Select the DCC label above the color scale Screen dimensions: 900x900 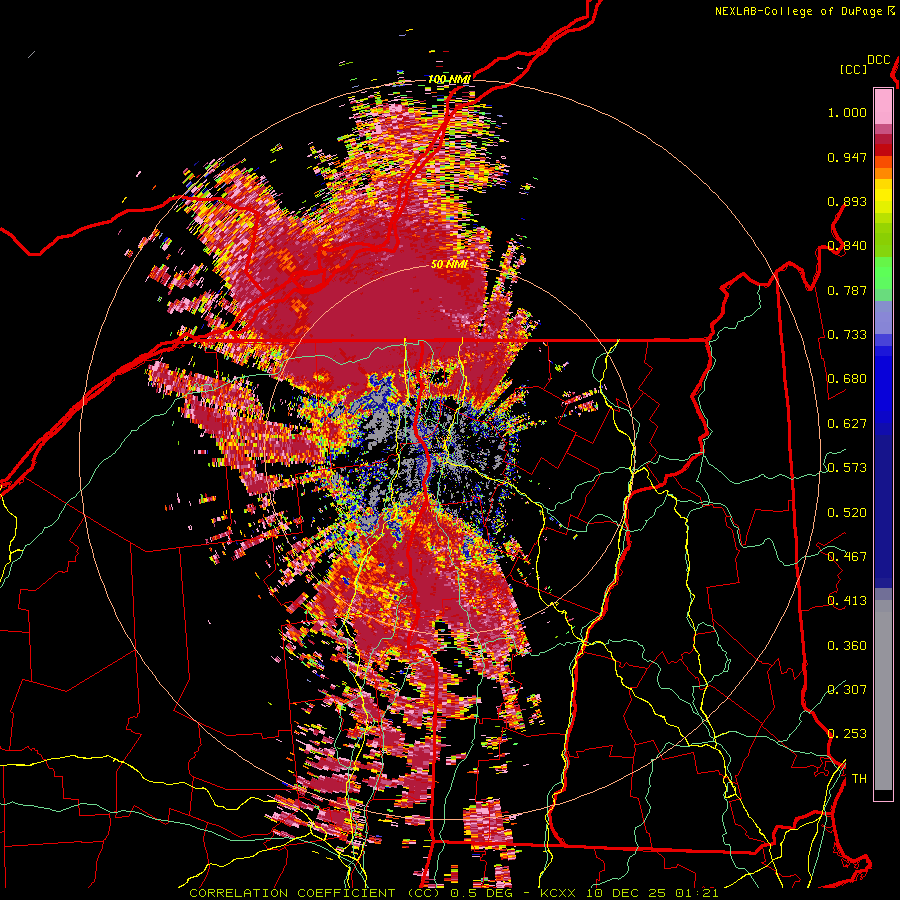tap(878, 60)
